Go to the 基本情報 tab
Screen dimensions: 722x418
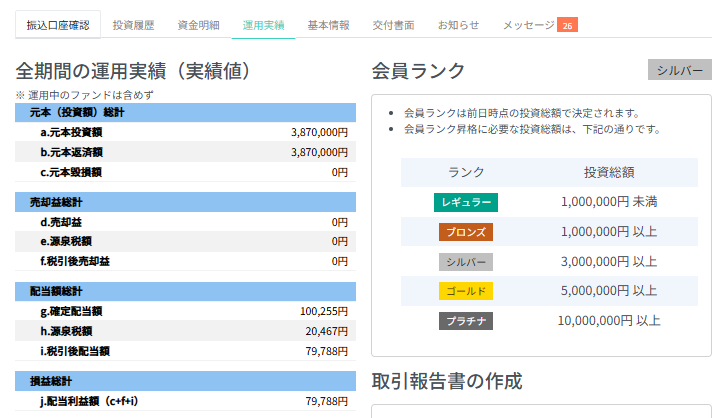tap(328, 25)
